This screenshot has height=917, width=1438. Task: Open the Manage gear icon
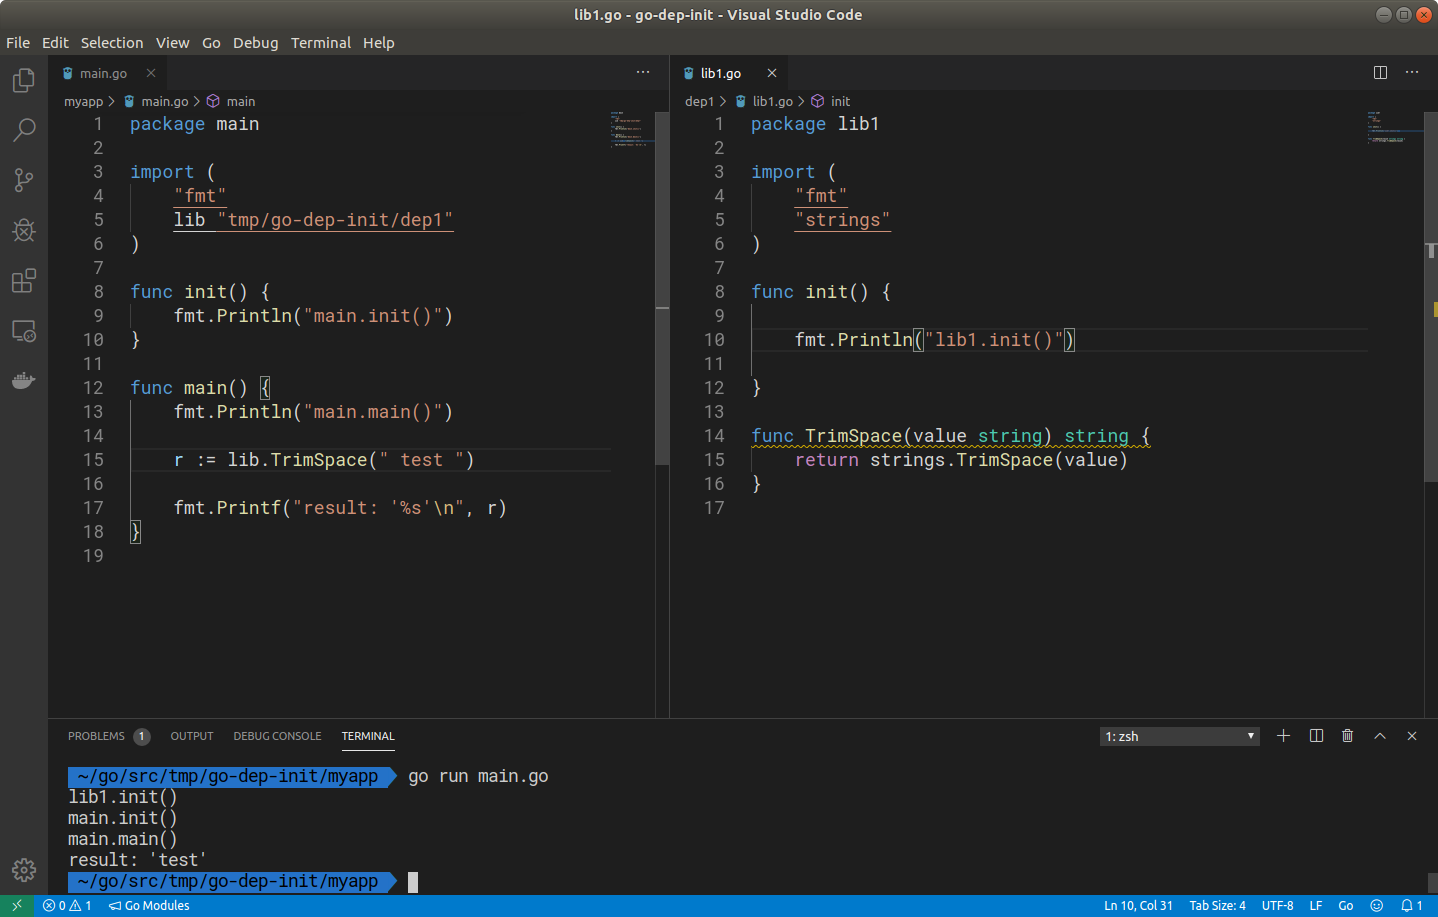tap(24, 870)
